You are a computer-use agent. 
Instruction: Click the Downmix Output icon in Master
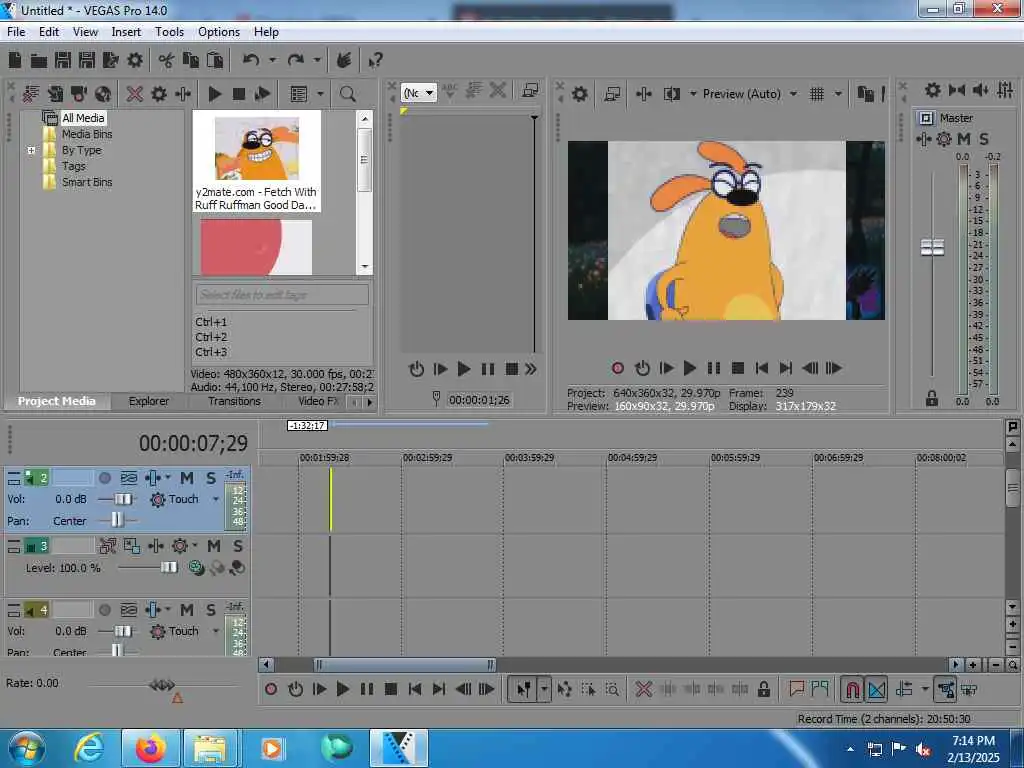pyautogui.click(x=957, y=90)
